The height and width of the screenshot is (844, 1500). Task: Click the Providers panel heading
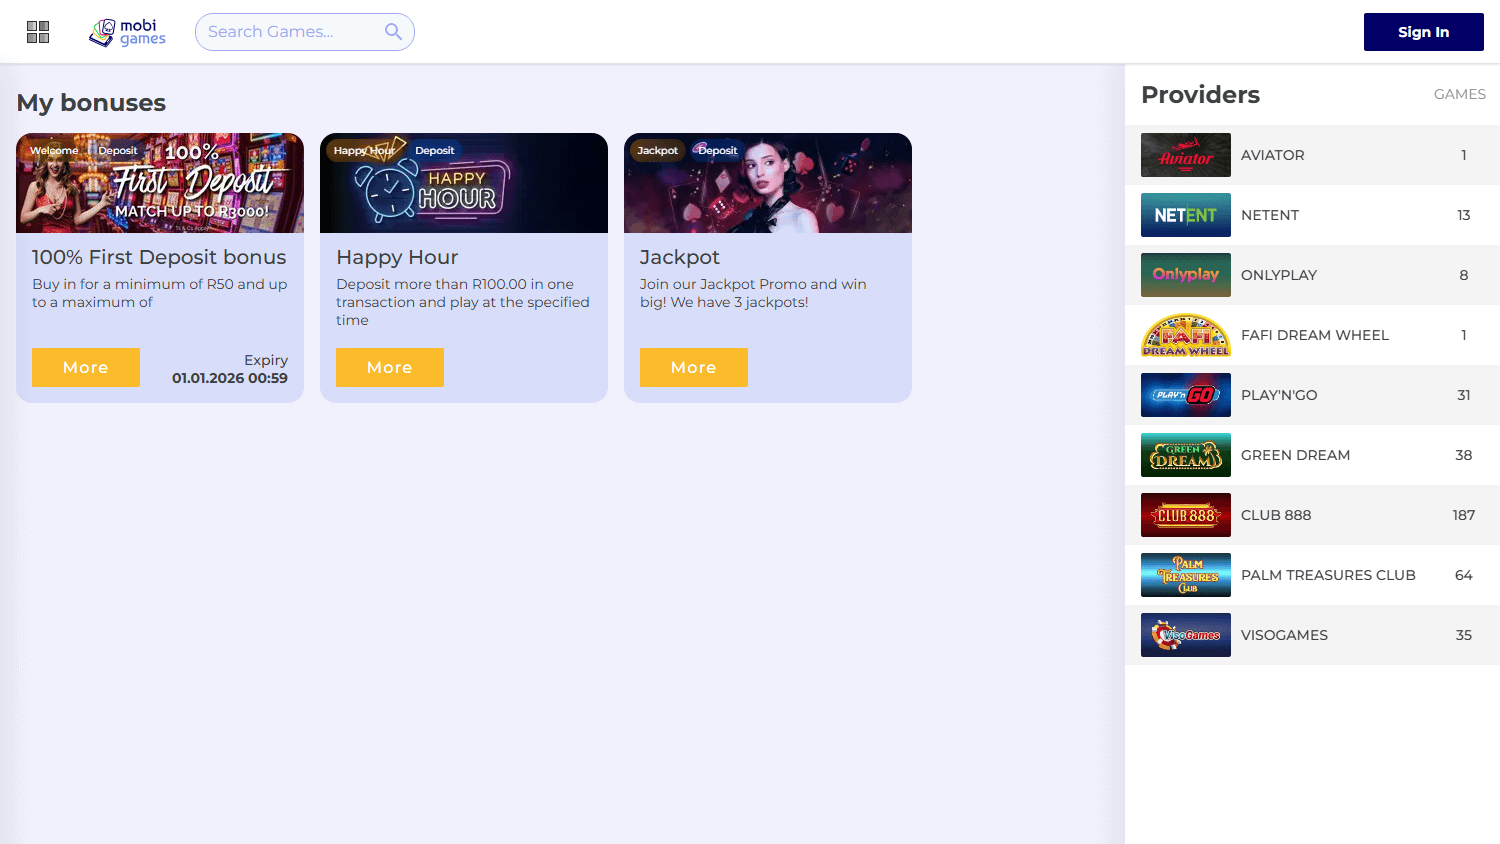1200,94
